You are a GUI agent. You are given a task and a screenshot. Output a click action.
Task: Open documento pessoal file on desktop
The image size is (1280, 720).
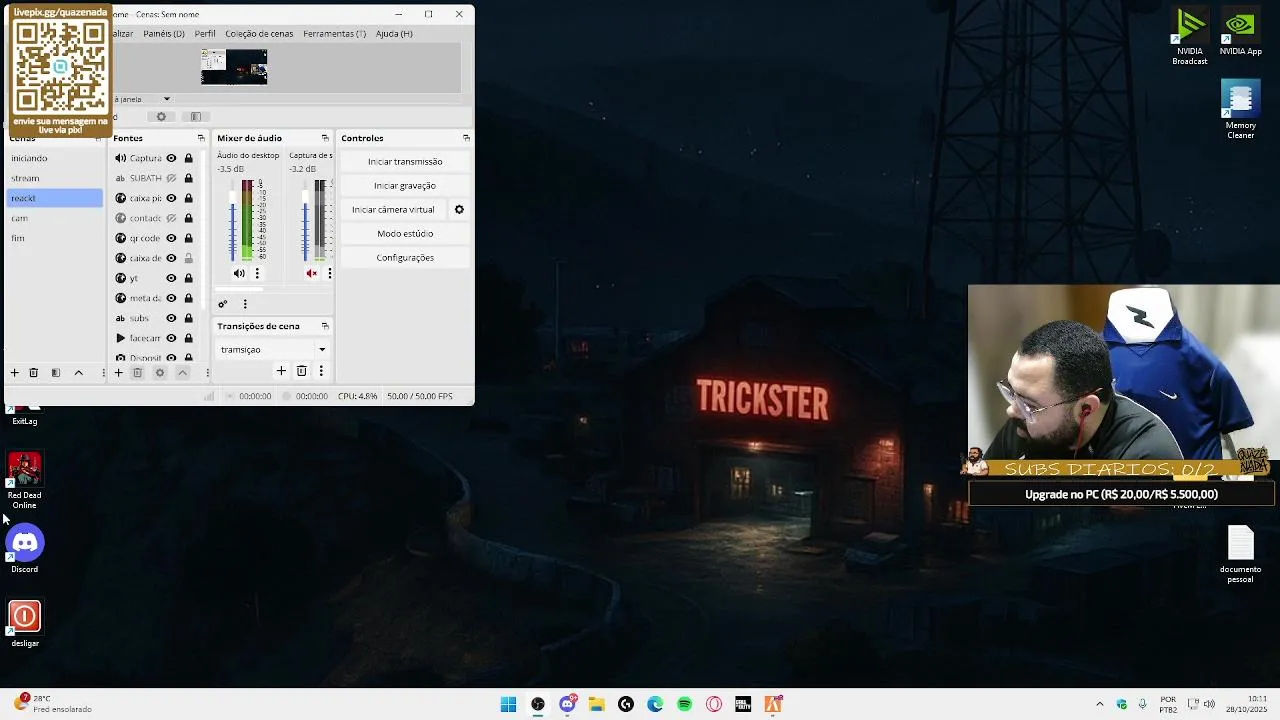point(1241,555)
